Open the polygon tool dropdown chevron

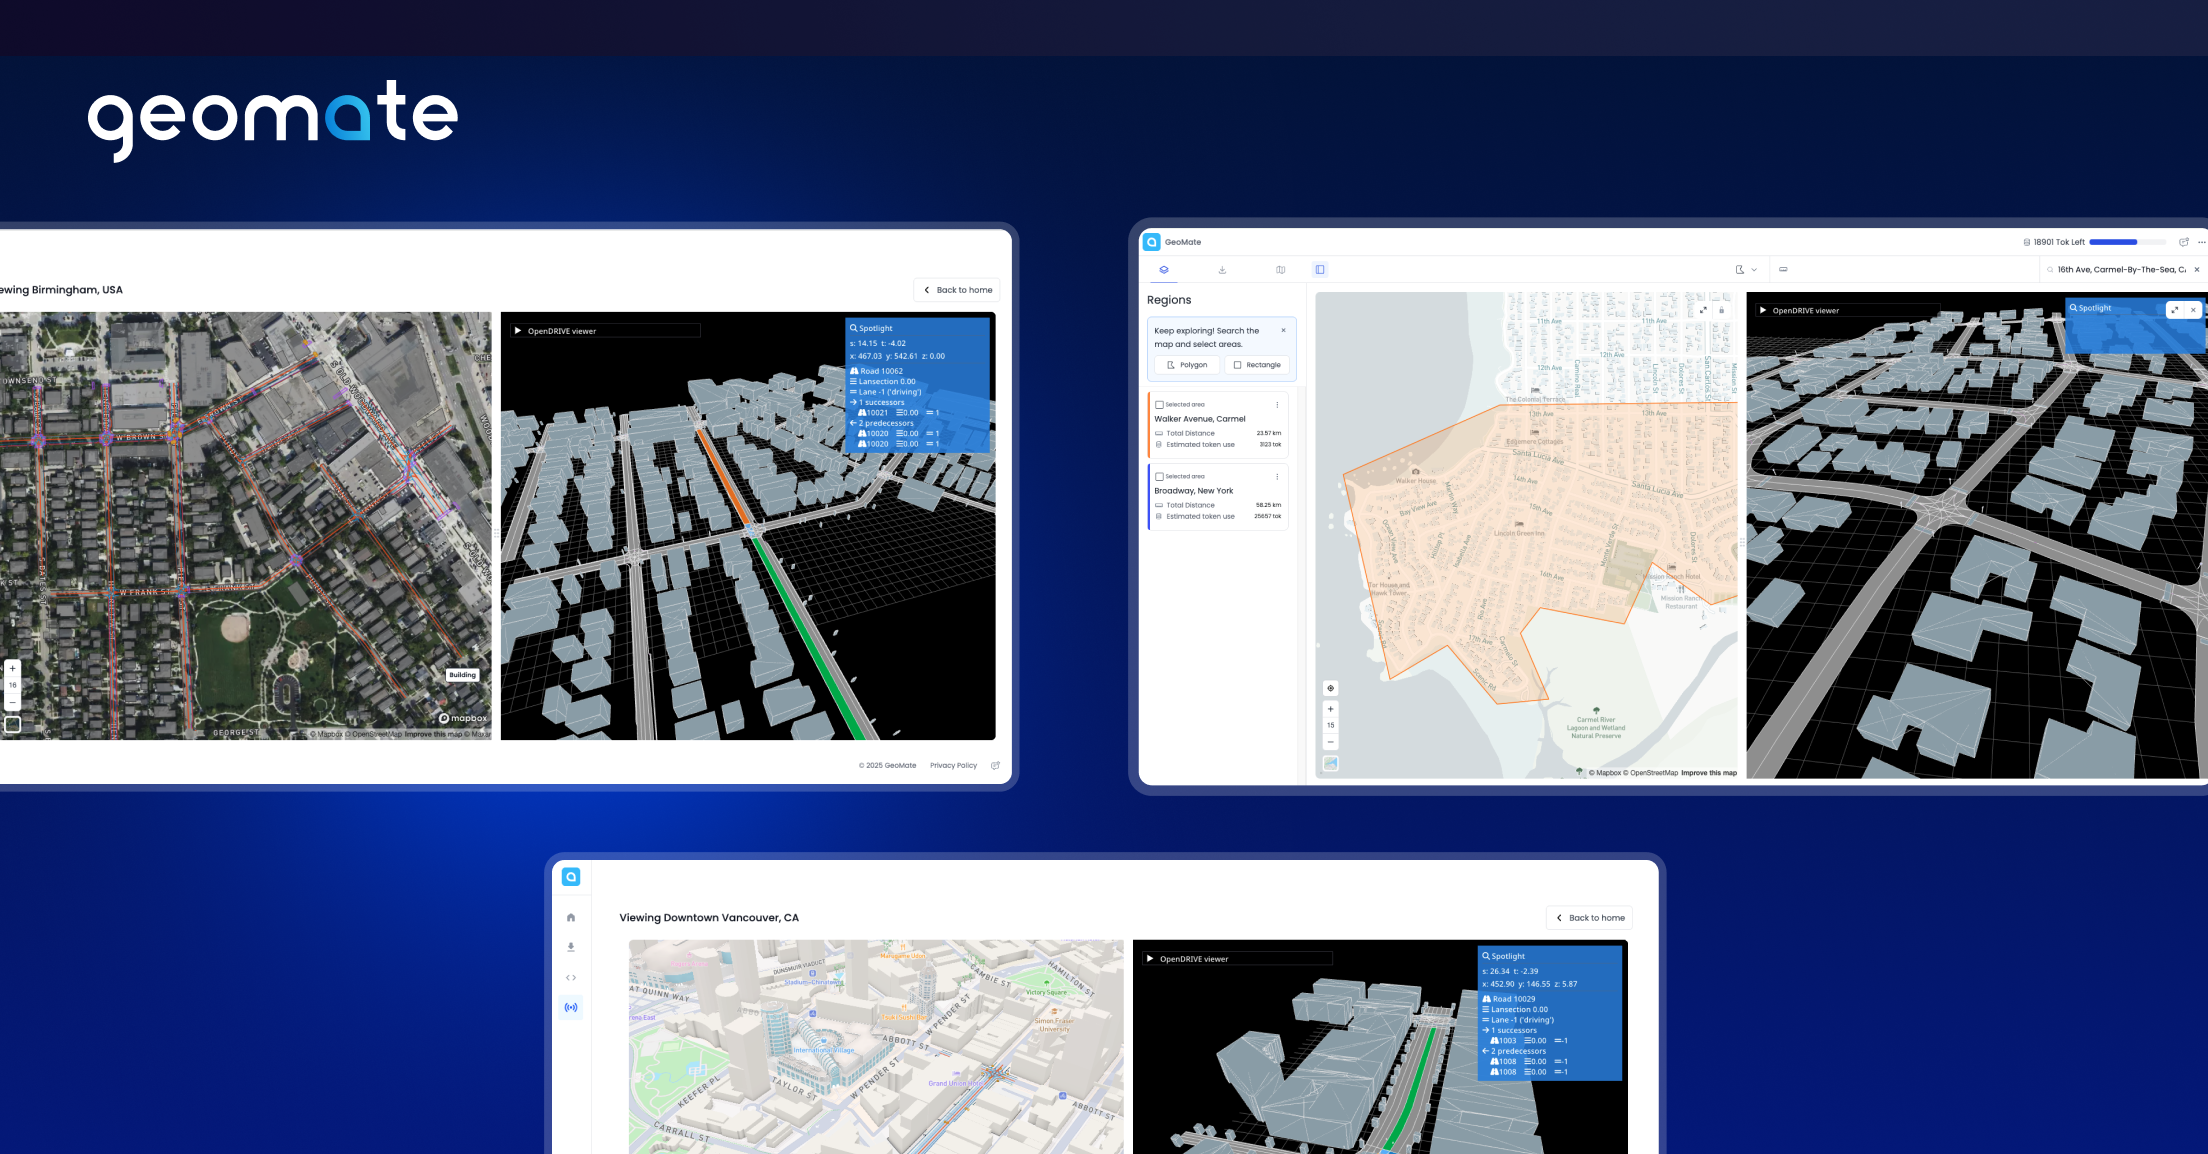(1754, 270)
